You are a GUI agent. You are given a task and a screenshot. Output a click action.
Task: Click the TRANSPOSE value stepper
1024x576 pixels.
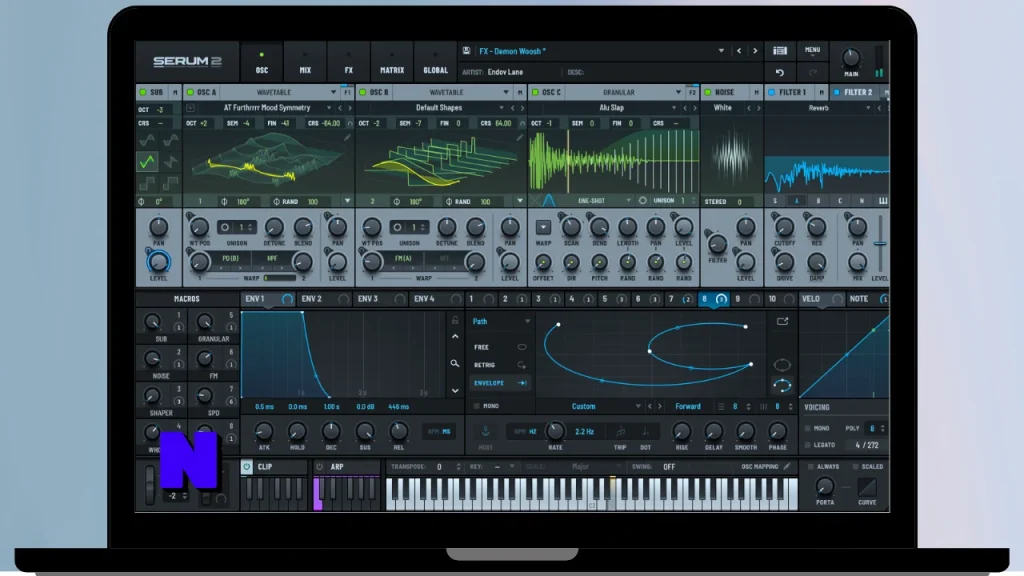pos(458,466)
